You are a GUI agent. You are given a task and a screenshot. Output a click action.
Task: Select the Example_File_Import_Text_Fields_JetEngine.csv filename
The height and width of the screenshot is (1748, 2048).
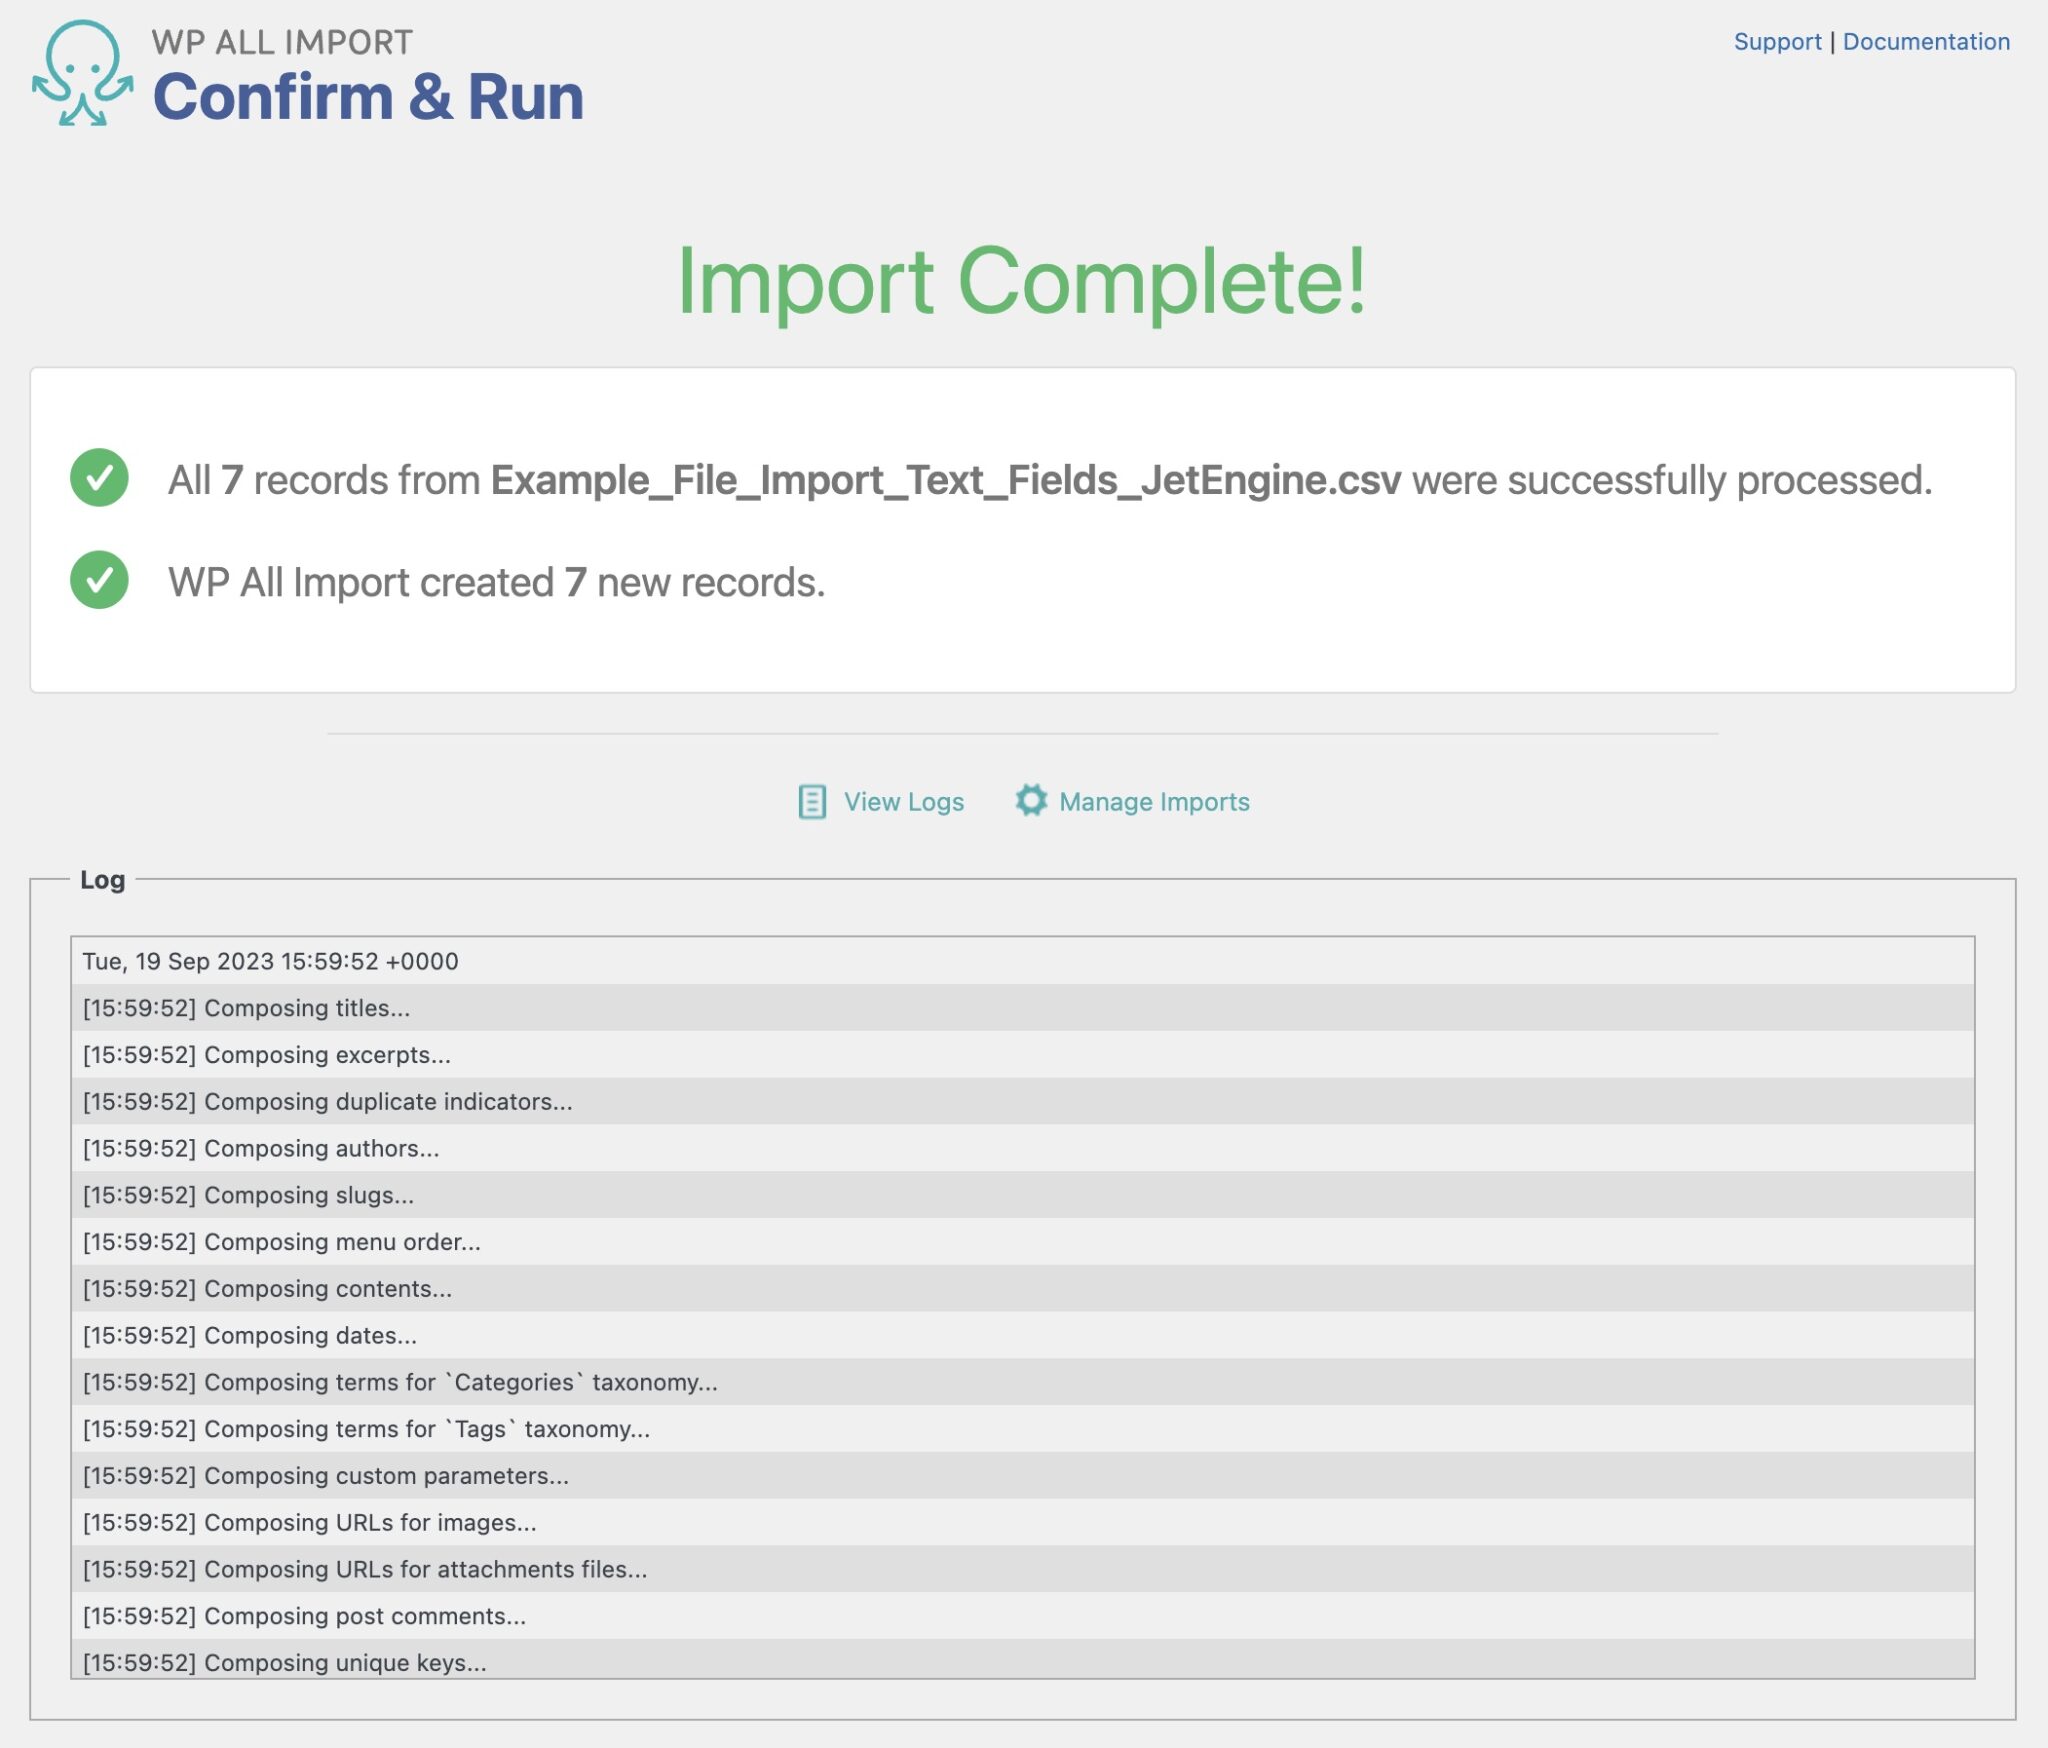[947, 483]
